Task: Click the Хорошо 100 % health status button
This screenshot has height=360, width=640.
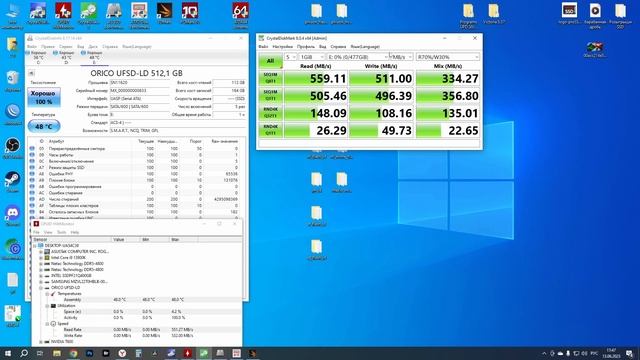Action: pos(44,97)
